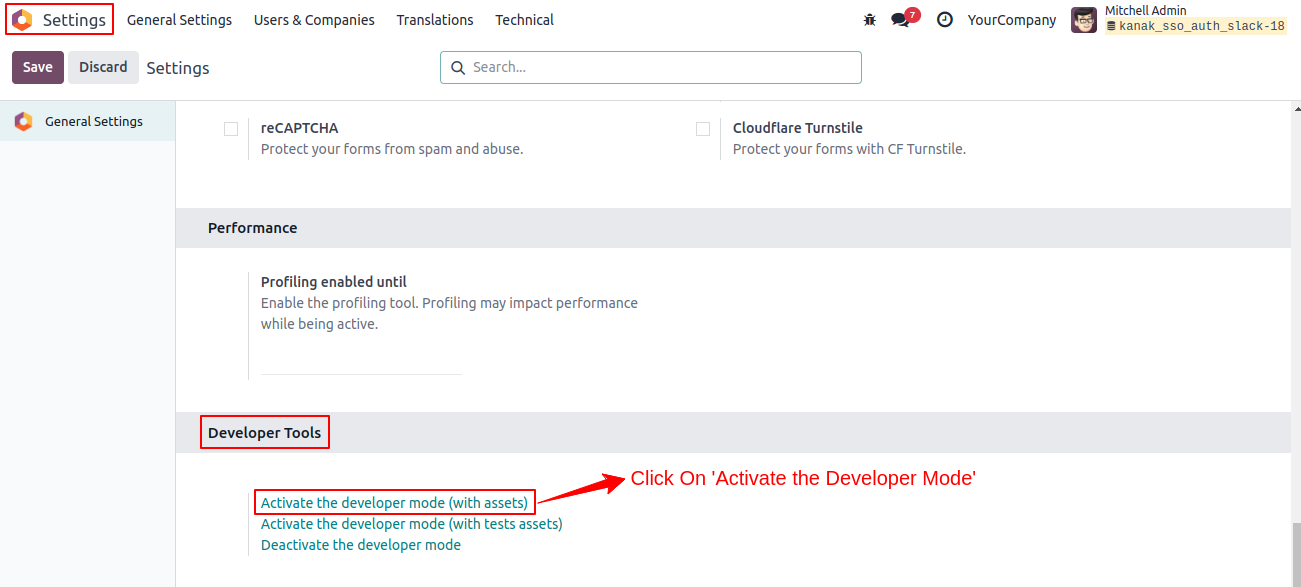Click the Settings breadcrumb title

(178, 68)
